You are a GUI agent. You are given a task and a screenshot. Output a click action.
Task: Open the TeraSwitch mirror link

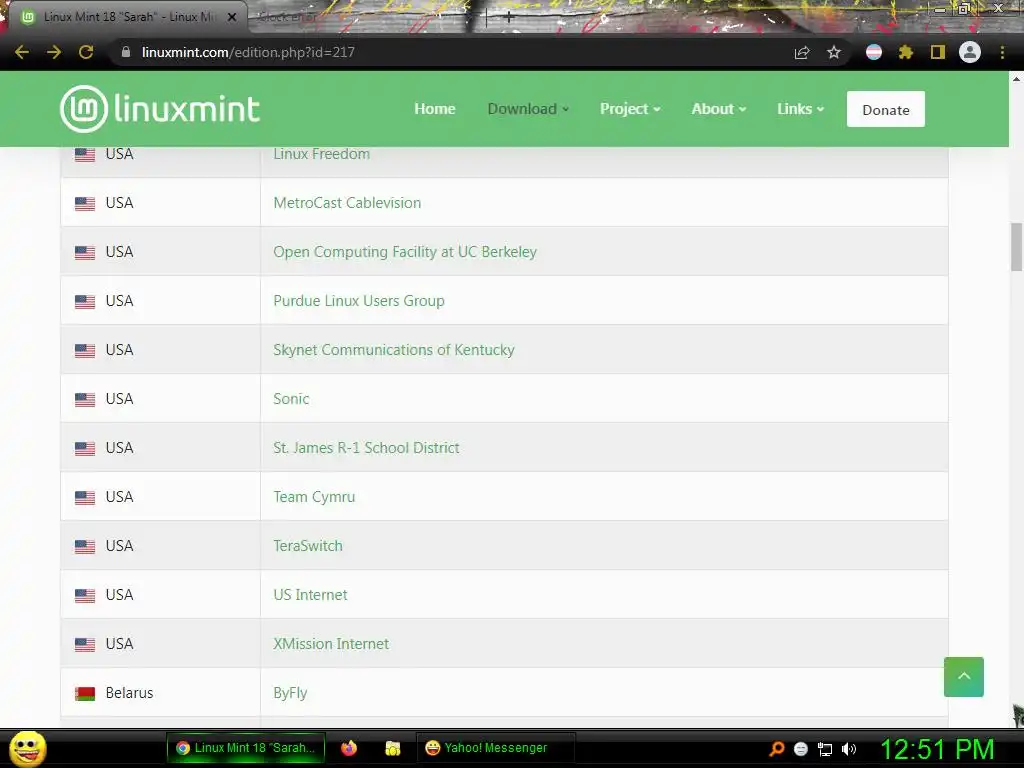(x=308, y=546)
